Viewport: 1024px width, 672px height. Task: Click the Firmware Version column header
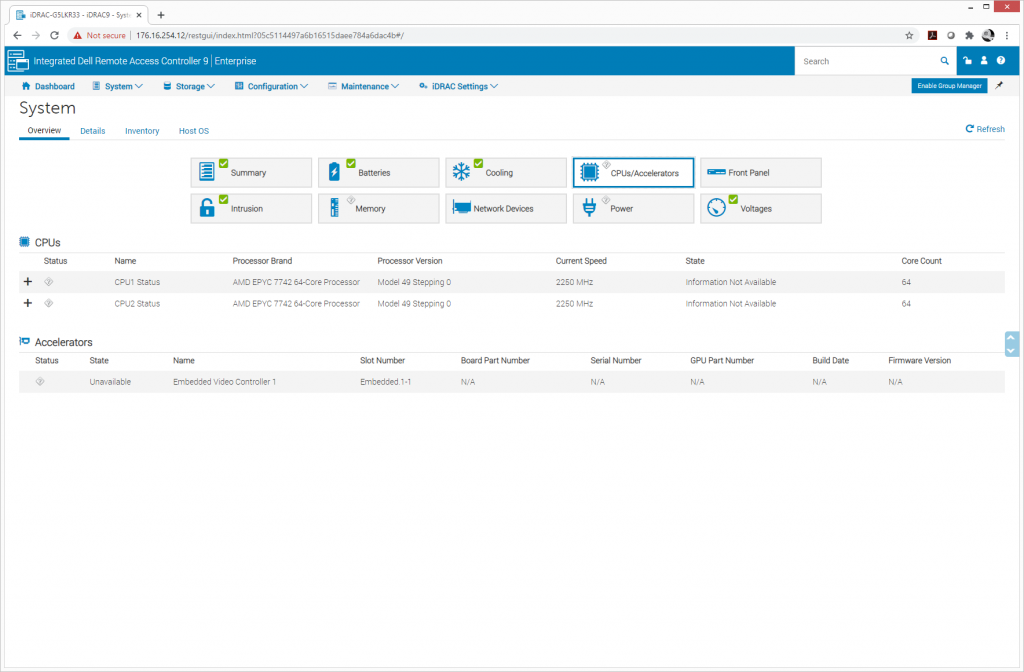(920, 360)
